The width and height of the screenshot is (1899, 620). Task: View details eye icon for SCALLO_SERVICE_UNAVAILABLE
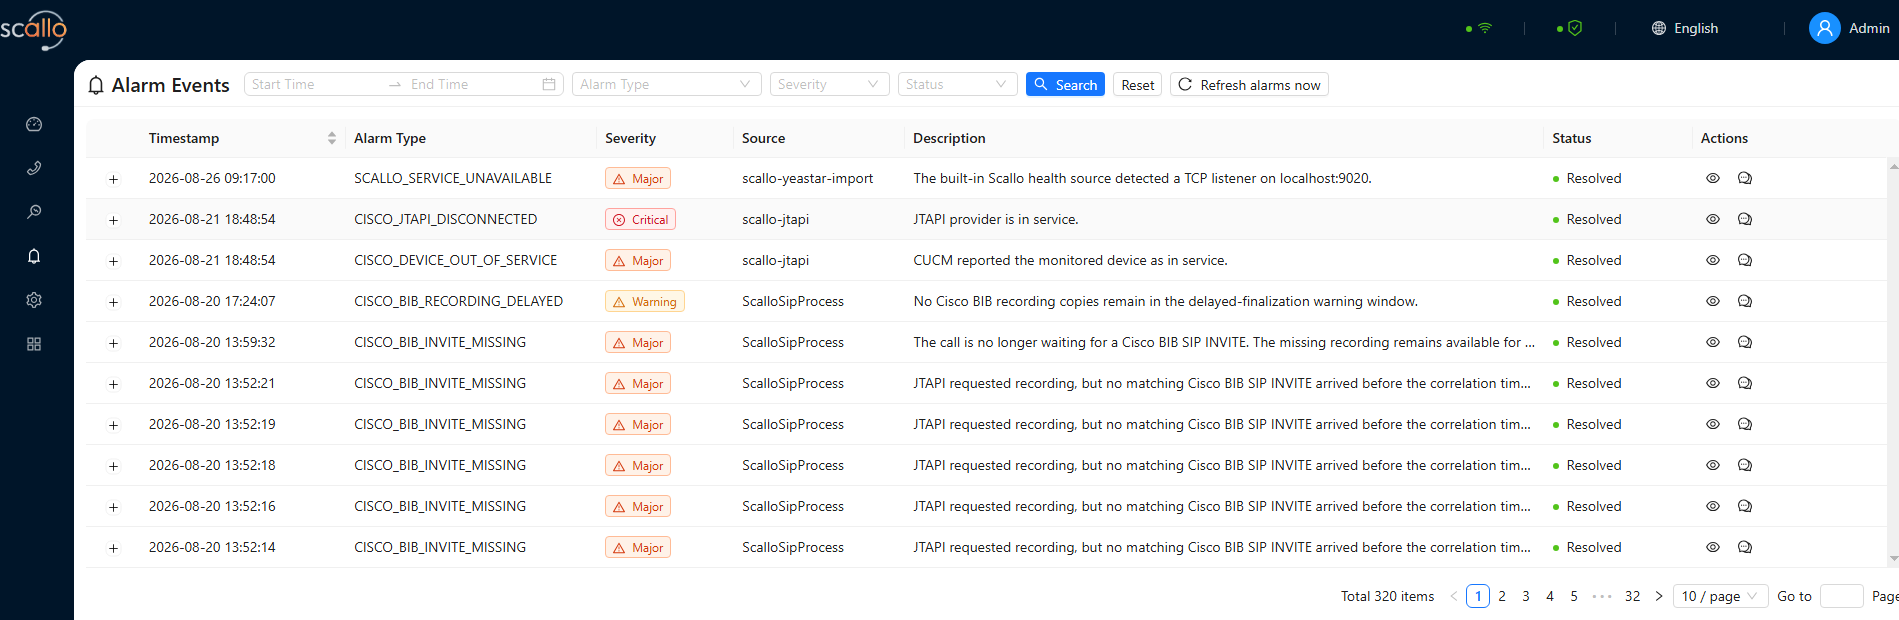[x=1713, y=178]
